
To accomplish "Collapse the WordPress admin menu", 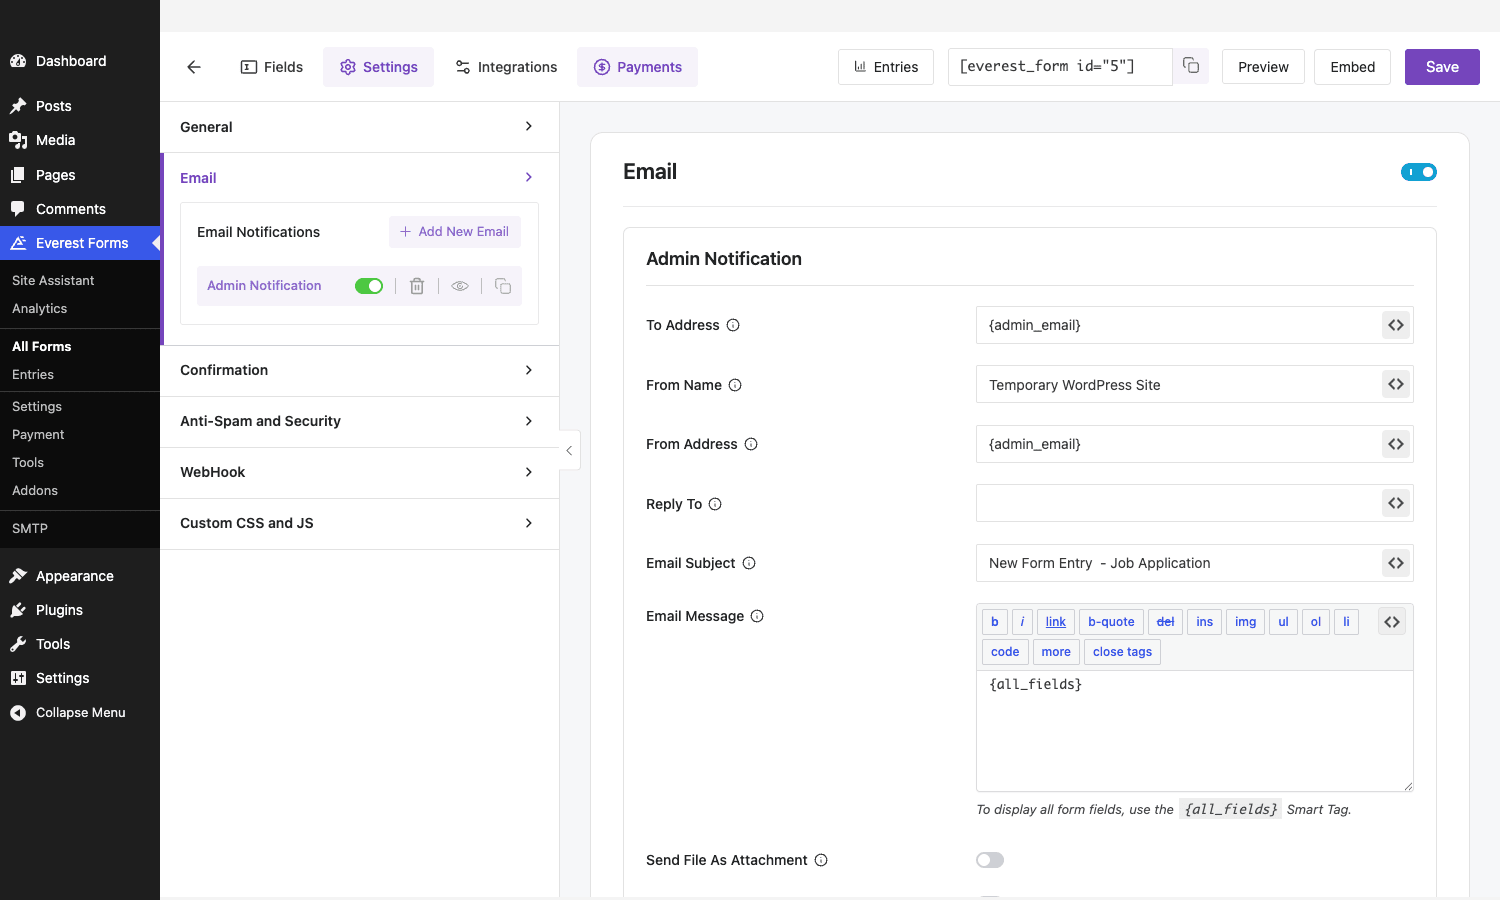I will [x=80, y=712].
